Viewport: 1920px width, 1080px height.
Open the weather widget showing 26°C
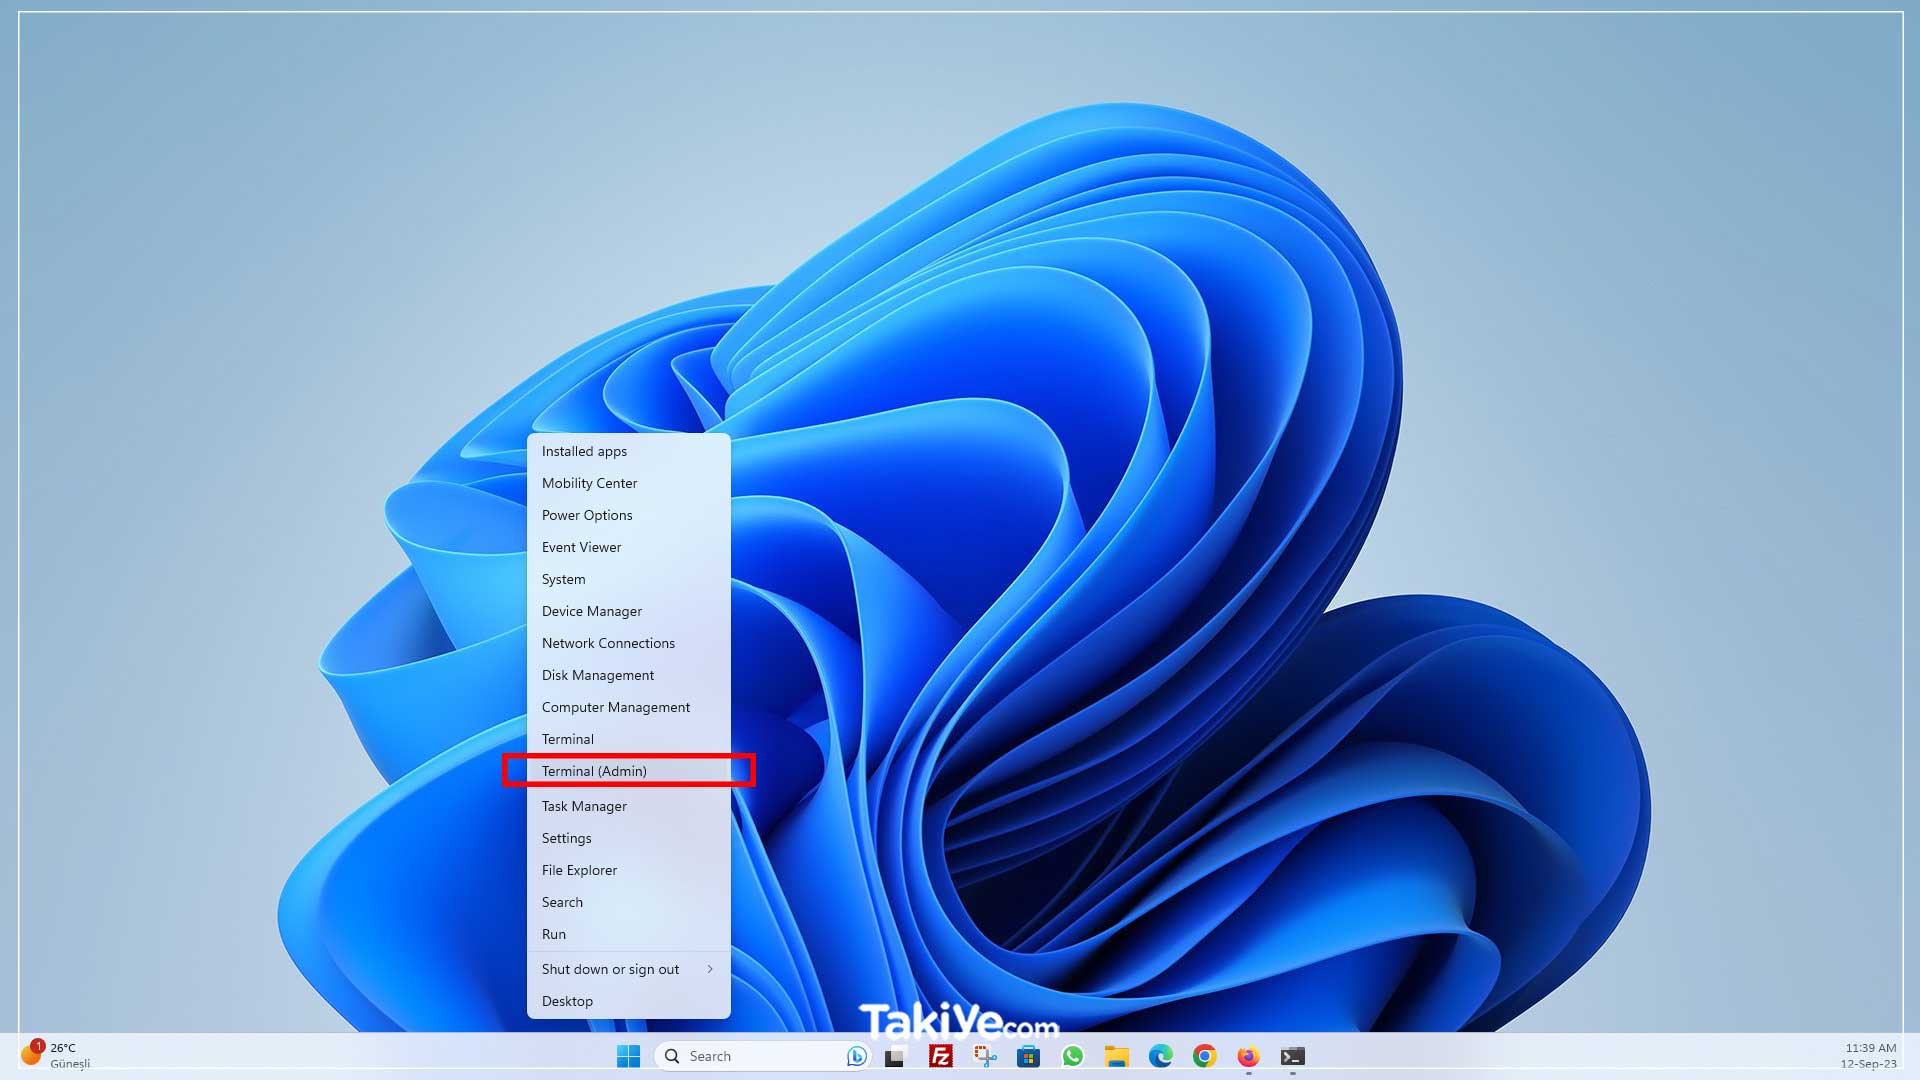tap(55, 1055)
